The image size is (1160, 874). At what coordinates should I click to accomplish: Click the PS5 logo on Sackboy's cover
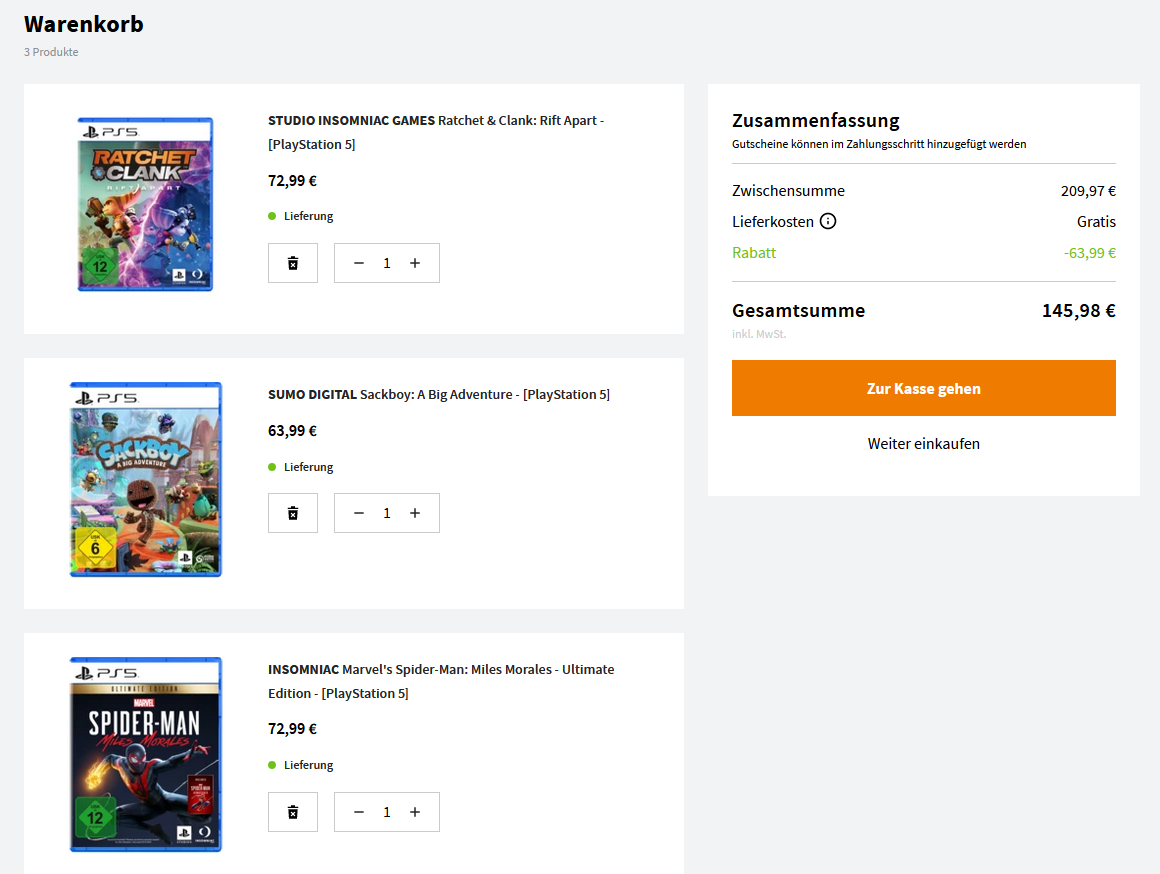106,396
